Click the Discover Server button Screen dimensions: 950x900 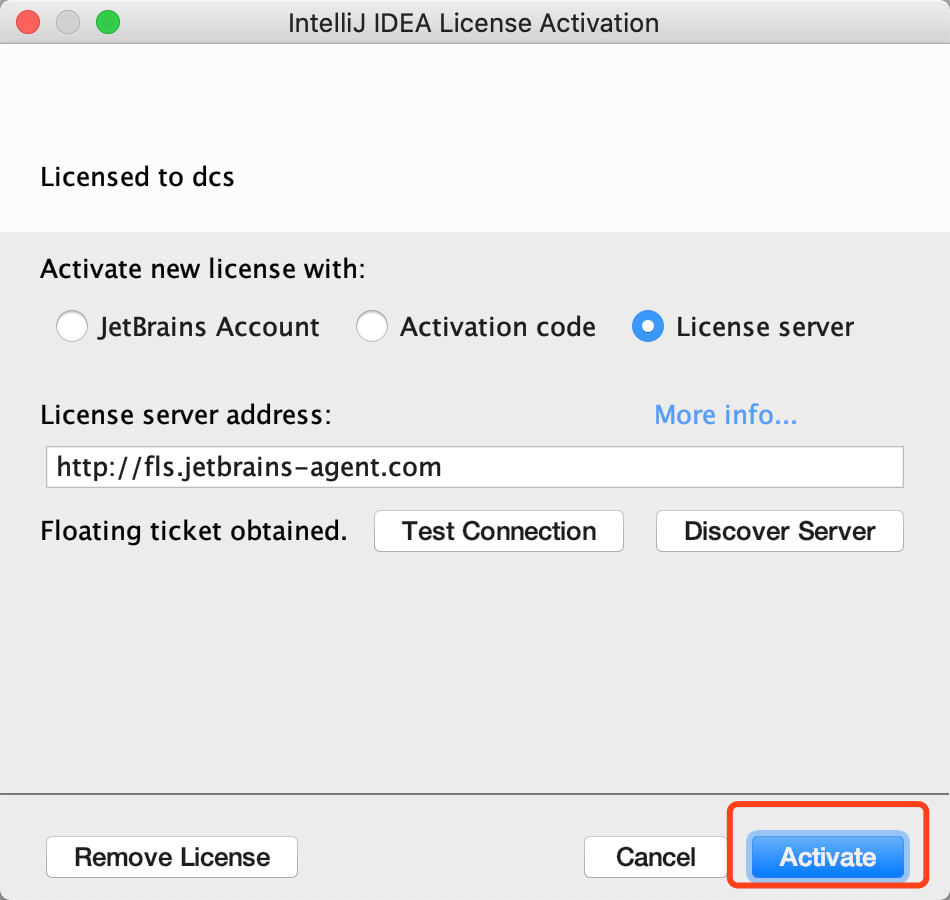(780, 531)
